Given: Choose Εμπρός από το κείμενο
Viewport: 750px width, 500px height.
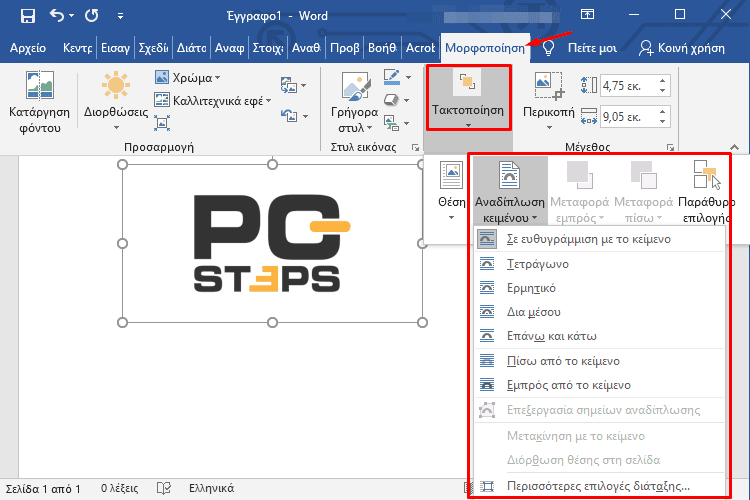Looking at the screenshot, I should click(x=600, y=385).
